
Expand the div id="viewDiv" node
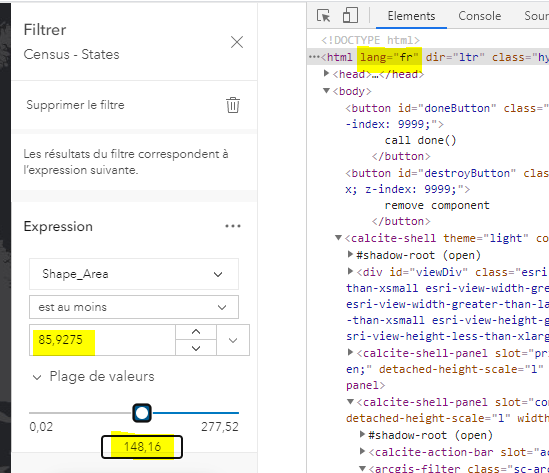pyautogui.click(x=350, y=271)
